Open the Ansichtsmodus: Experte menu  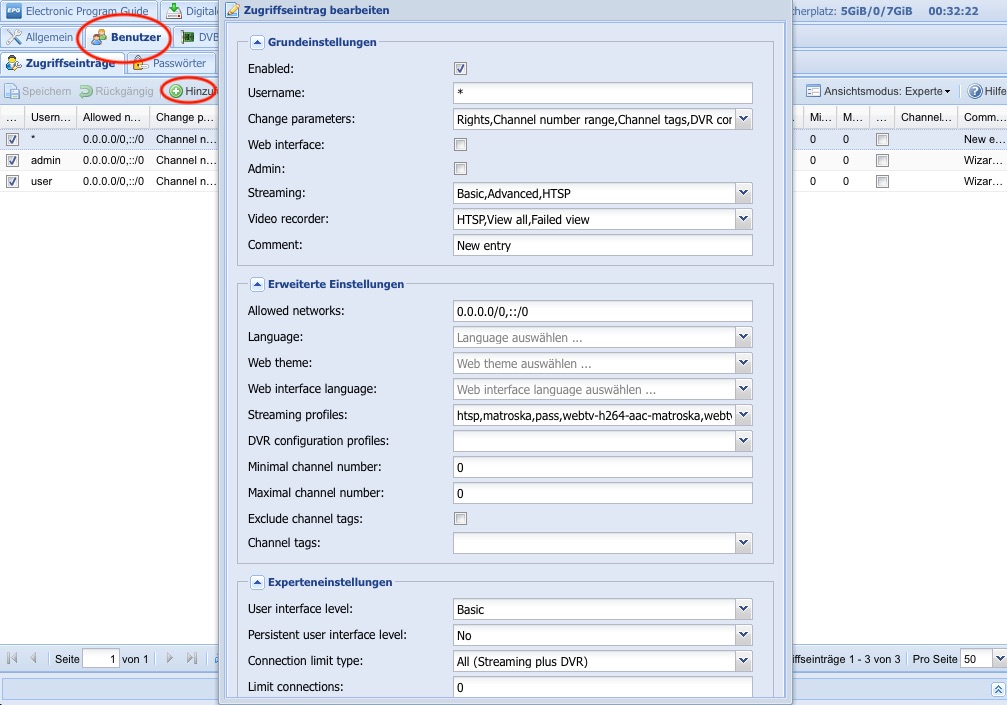point(879,91)
